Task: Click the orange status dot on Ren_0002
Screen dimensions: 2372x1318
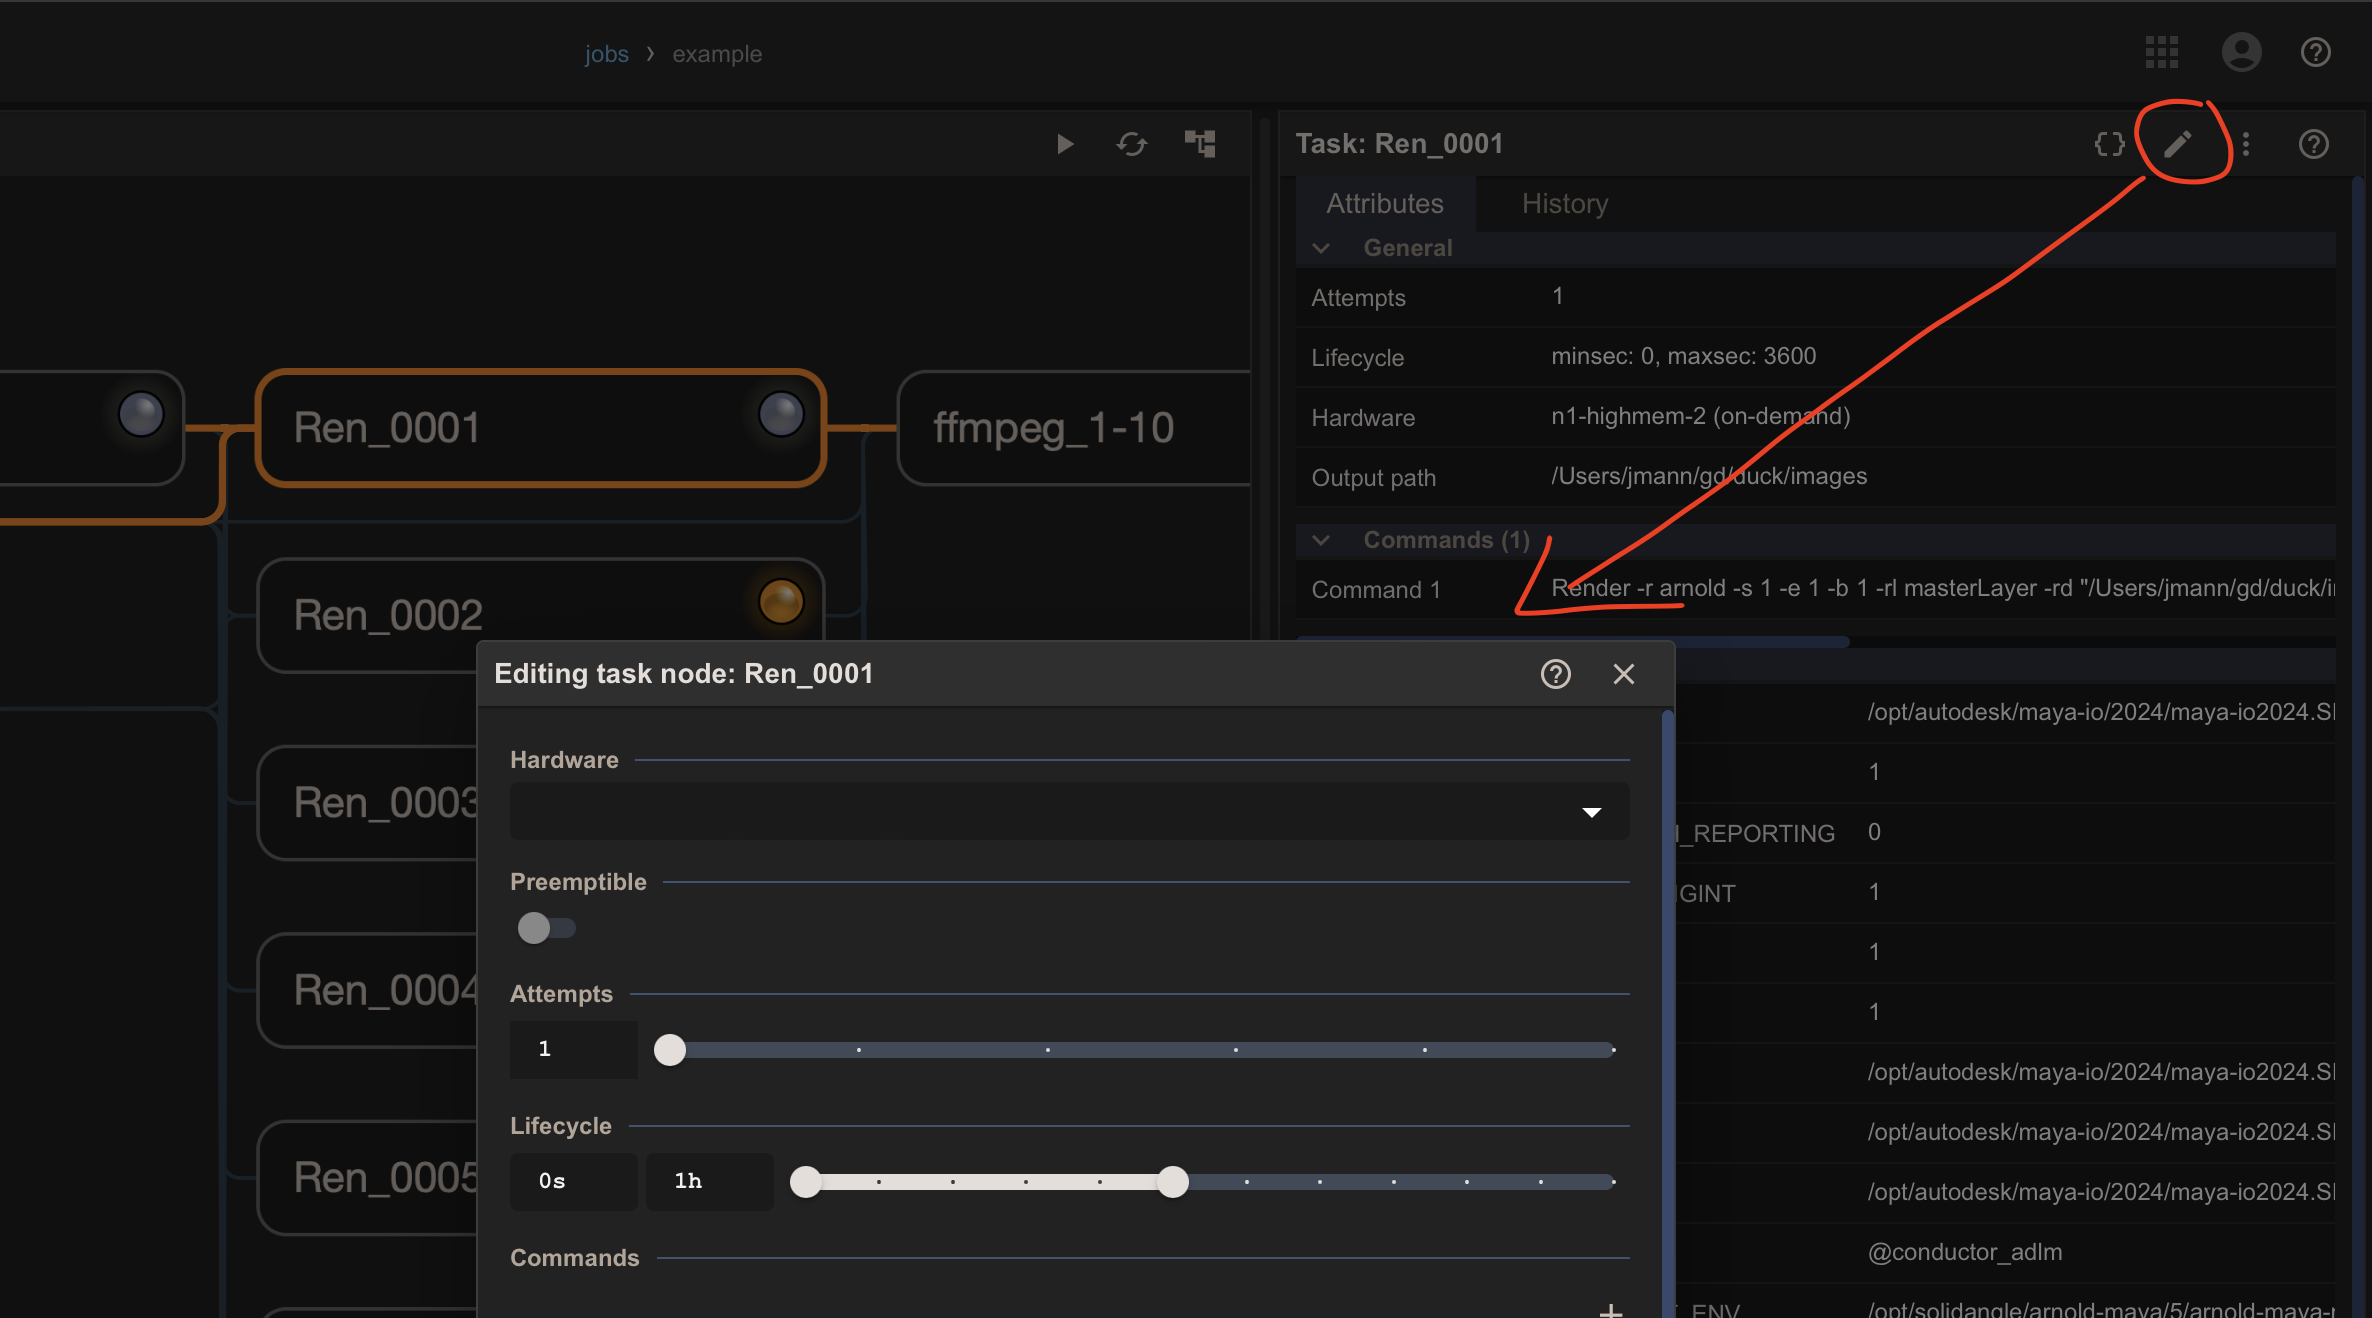Action: click(780, 602)
